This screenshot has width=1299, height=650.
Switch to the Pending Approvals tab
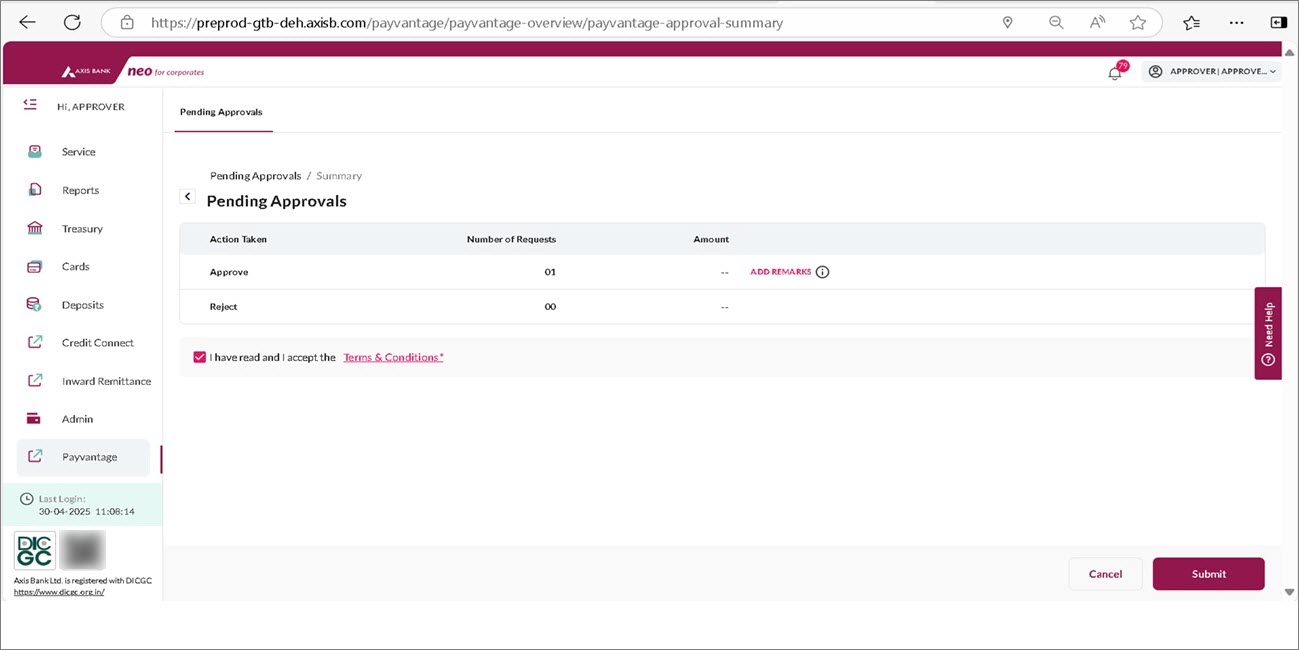[x=221, y=112]
